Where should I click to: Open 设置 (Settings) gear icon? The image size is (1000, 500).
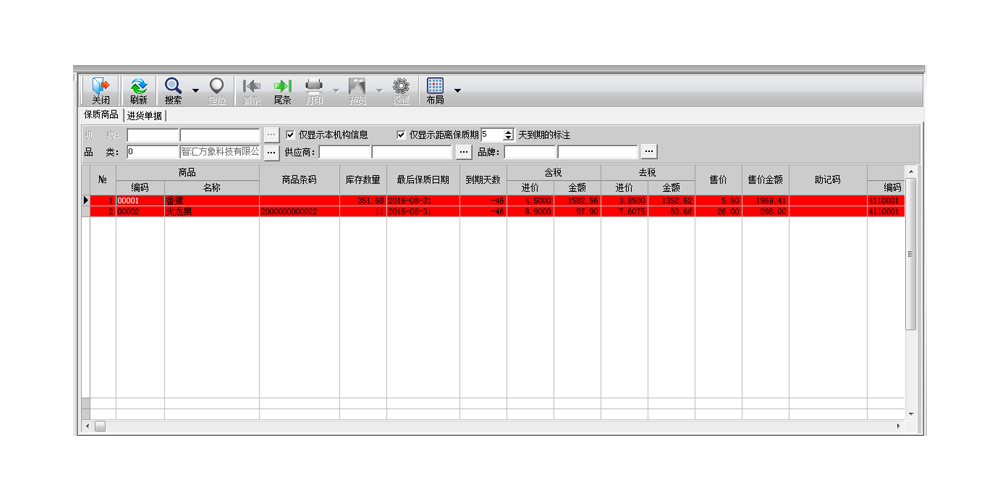pos(401,91)
